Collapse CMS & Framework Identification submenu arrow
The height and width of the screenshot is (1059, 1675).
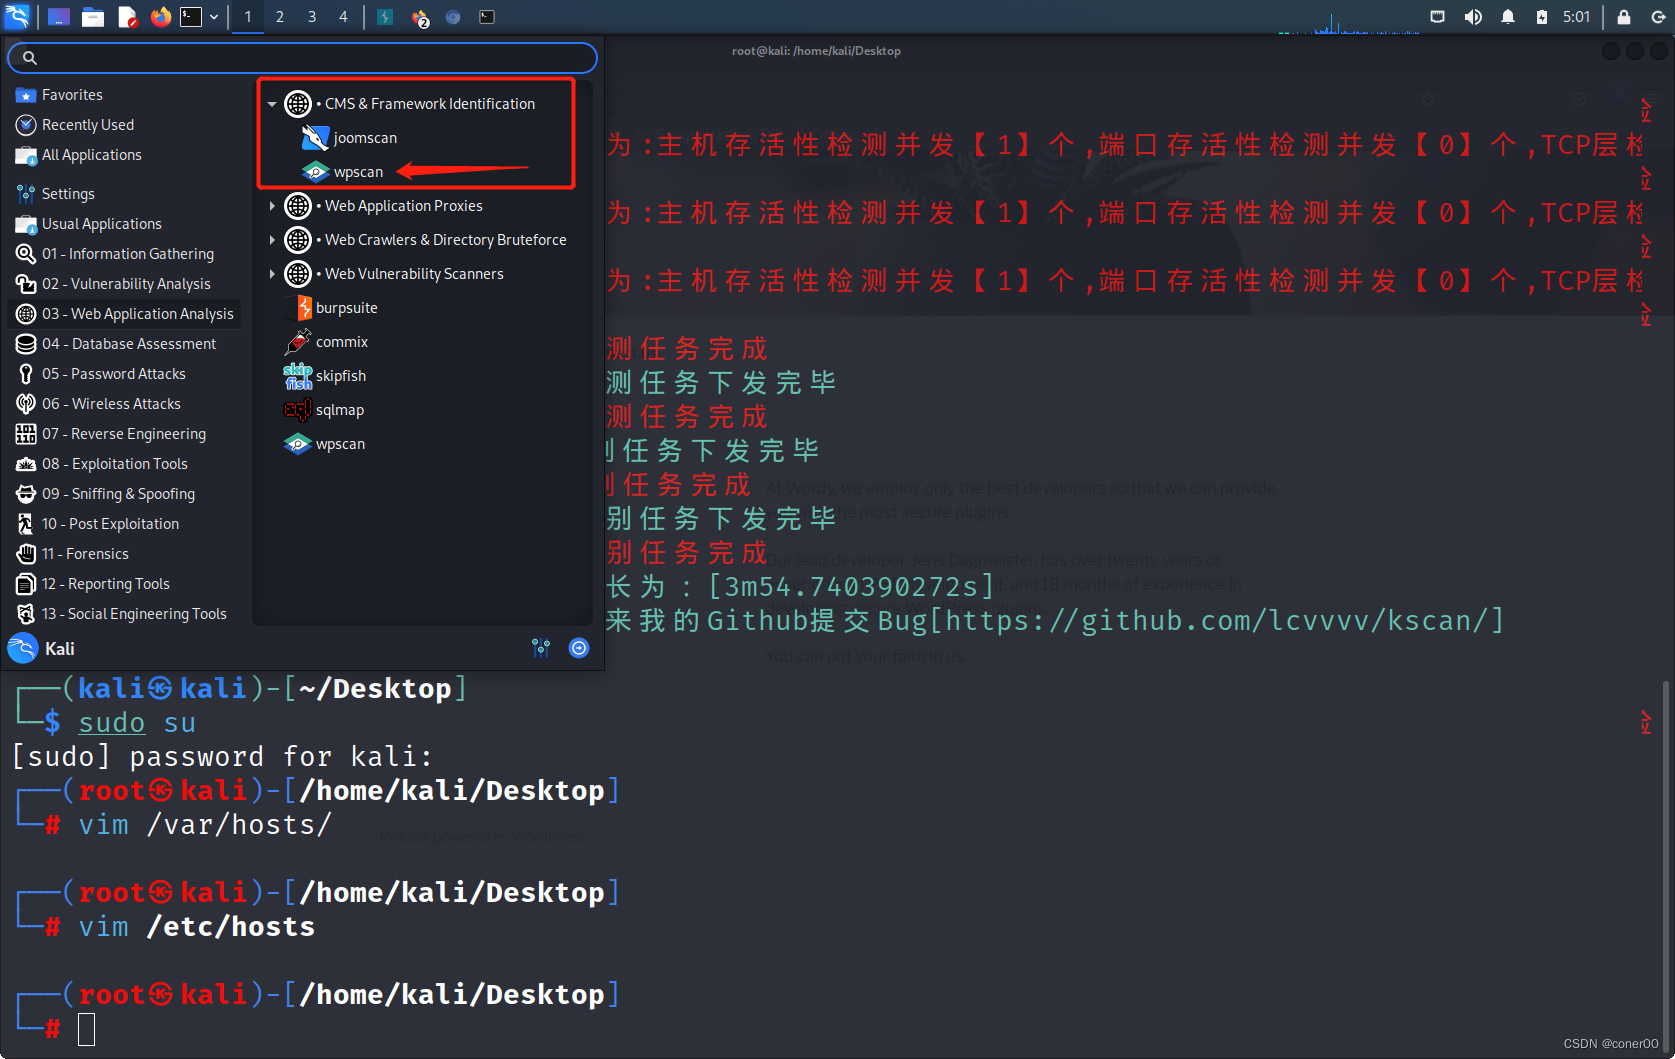click(272, 104)
